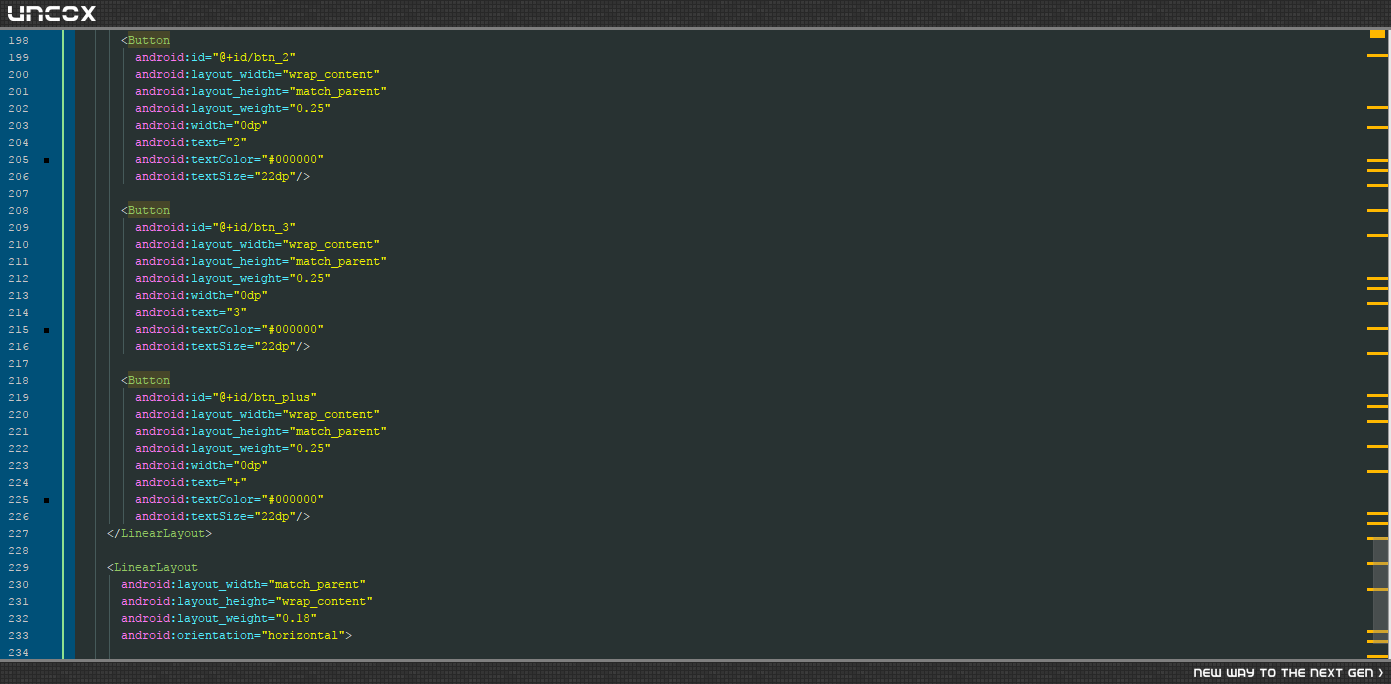The height and width of the screenshot is (684, 1391).
Task: Click the topmost orange marker in overview ruler
Action: point(1377,34)
